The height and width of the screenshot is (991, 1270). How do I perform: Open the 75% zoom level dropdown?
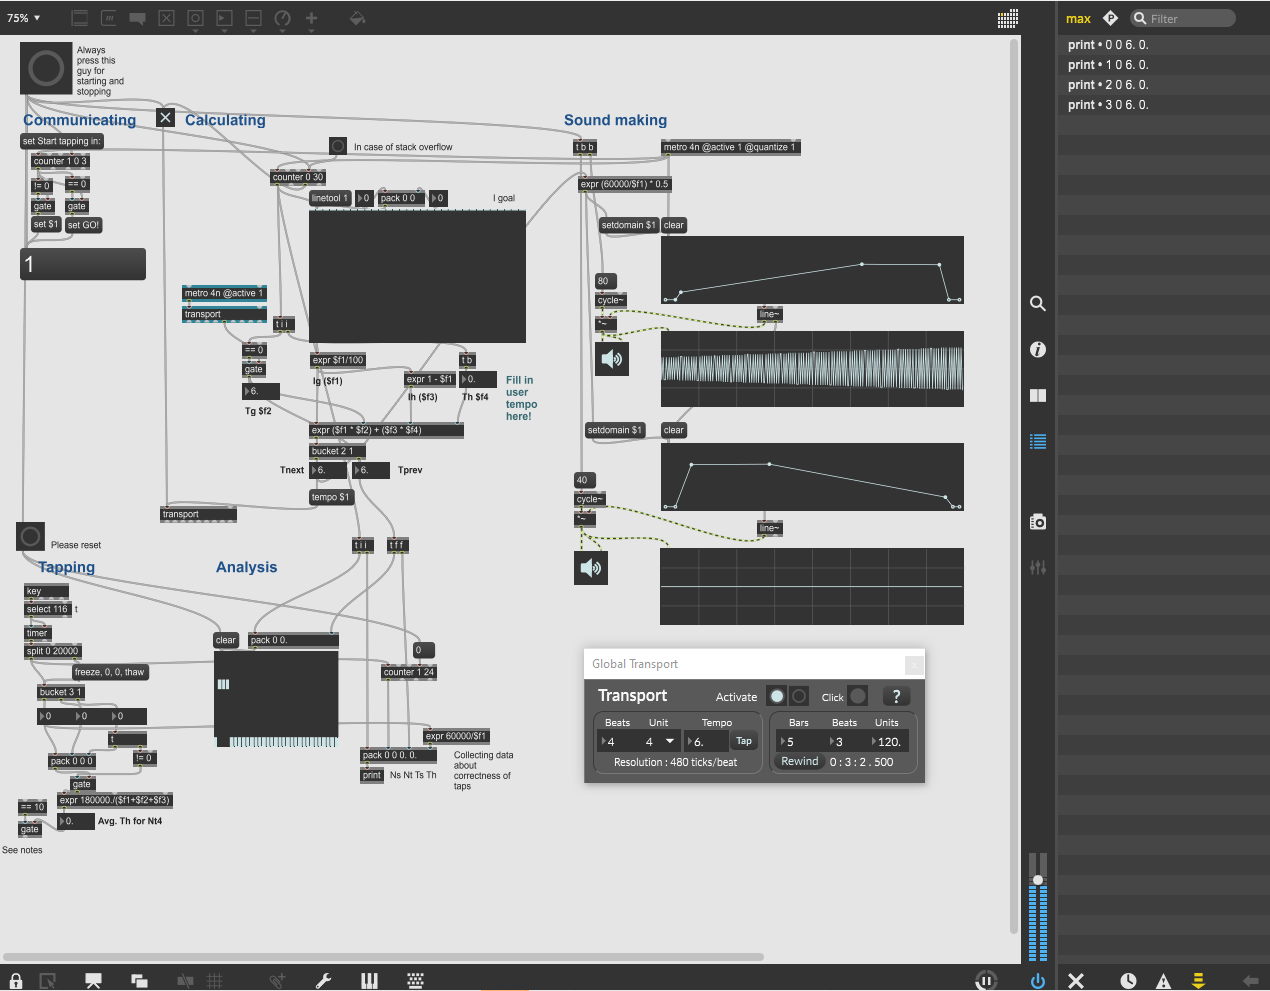tap(22, 17)
